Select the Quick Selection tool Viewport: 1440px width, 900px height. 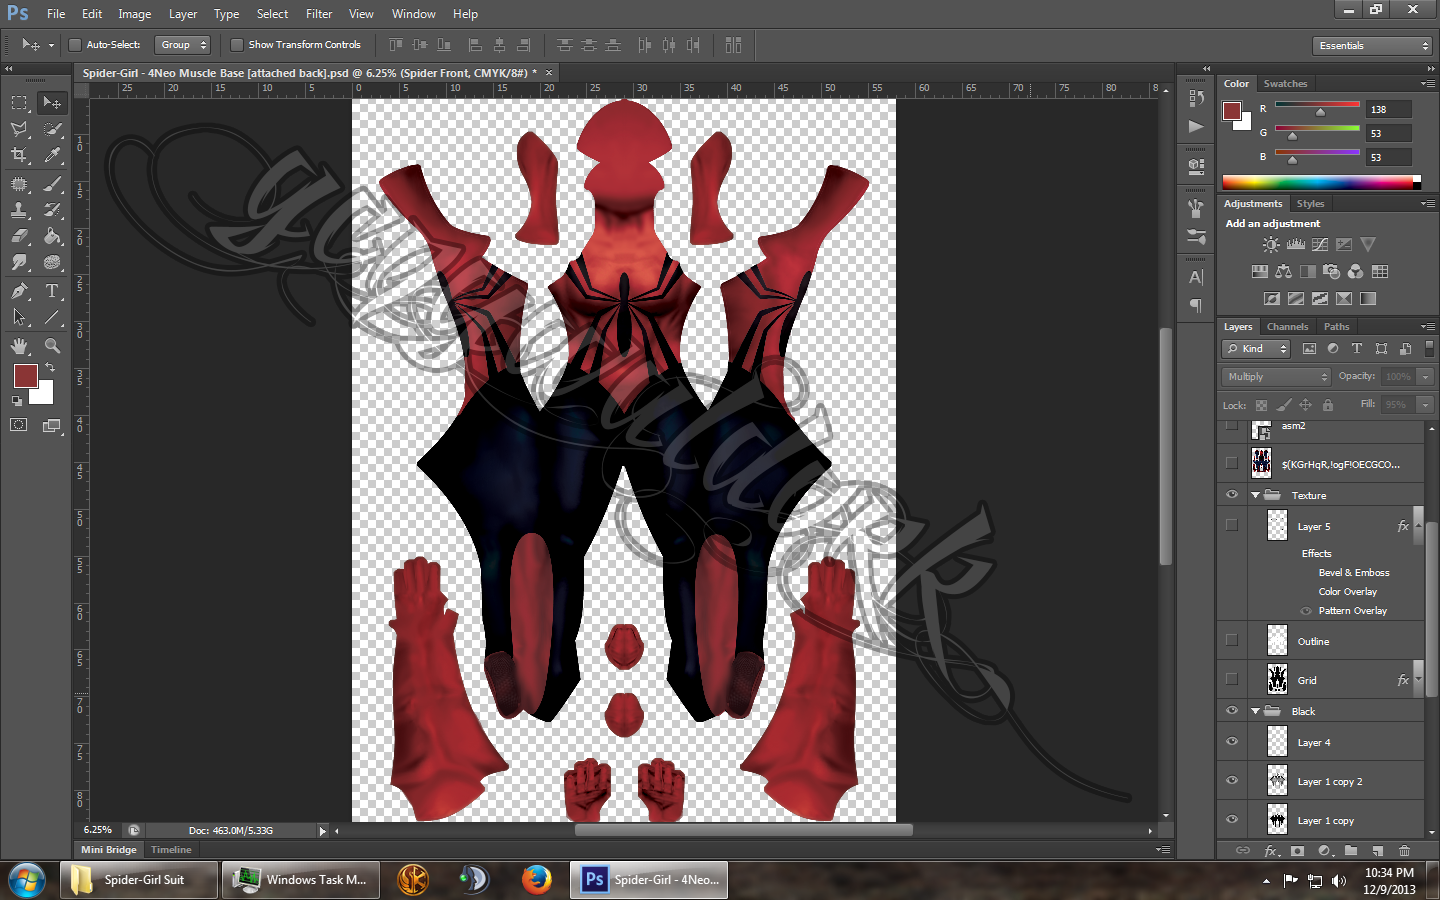coord(52,129)
